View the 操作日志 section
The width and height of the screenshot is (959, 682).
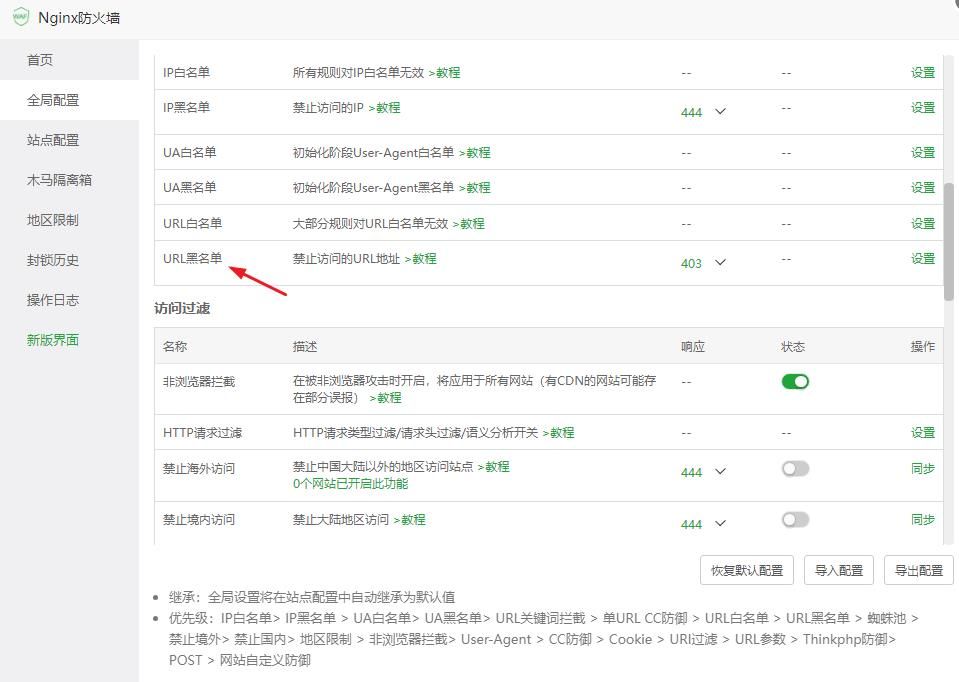tap(51, 300)
